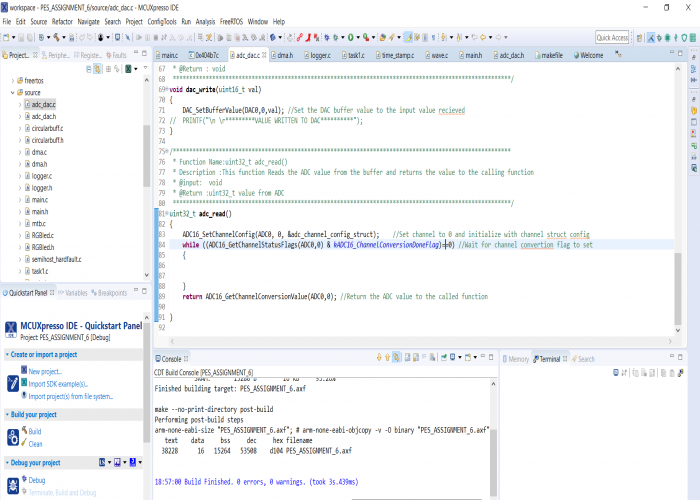This screenshot has width=700, height=500.
Task: Switch to Peripherals view tab
Action: 57,55
